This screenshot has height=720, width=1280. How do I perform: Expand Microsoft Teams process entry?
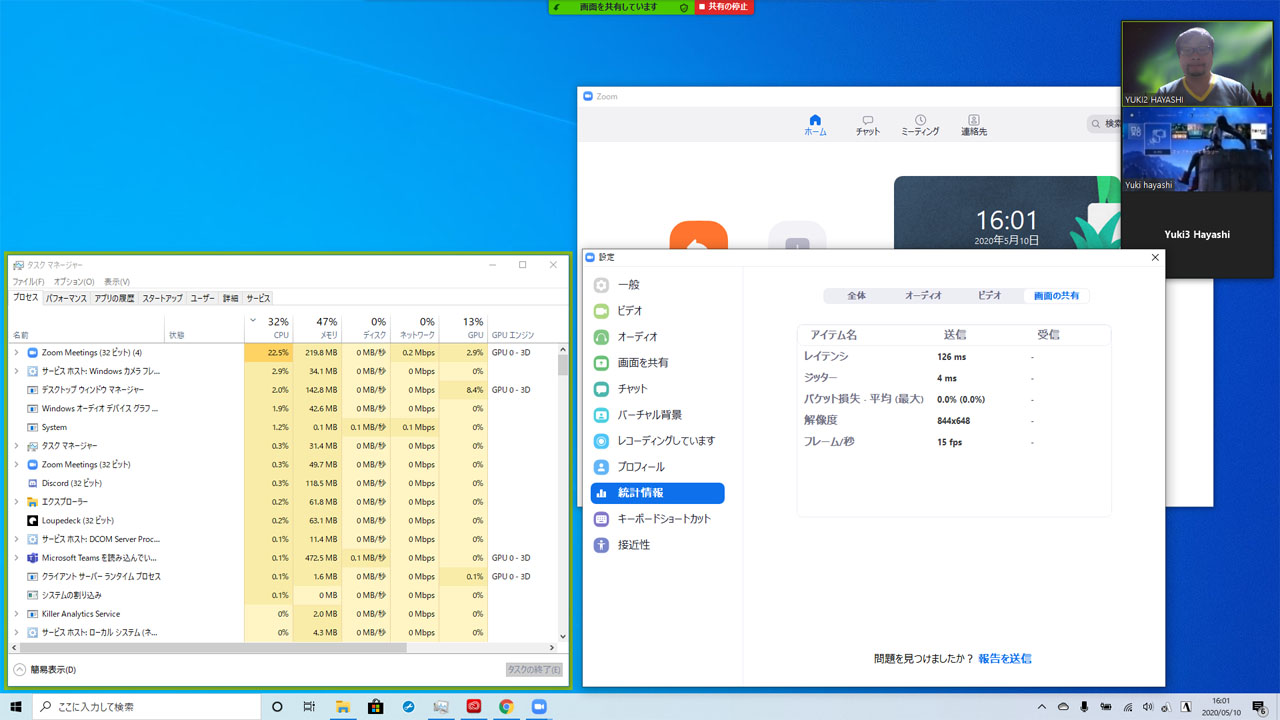[x=16, y=558]
